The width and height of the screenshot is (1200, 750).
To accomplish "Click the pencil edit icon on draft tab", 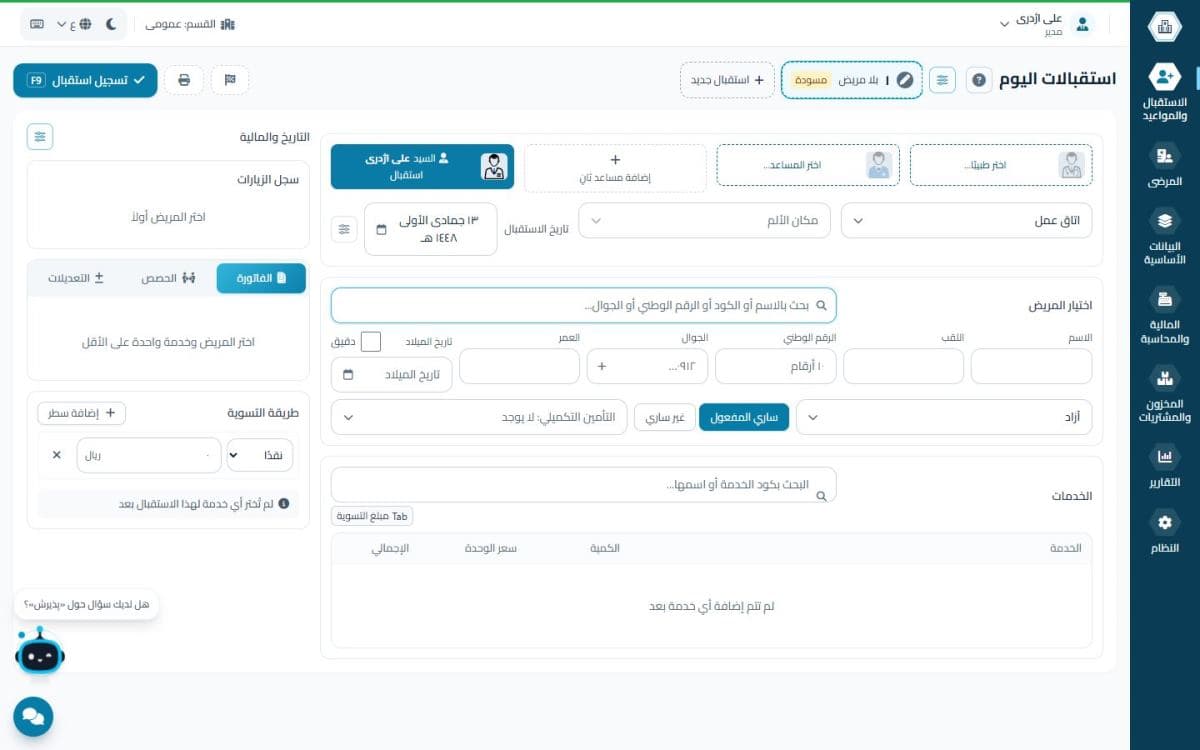I will pos(905,80).
